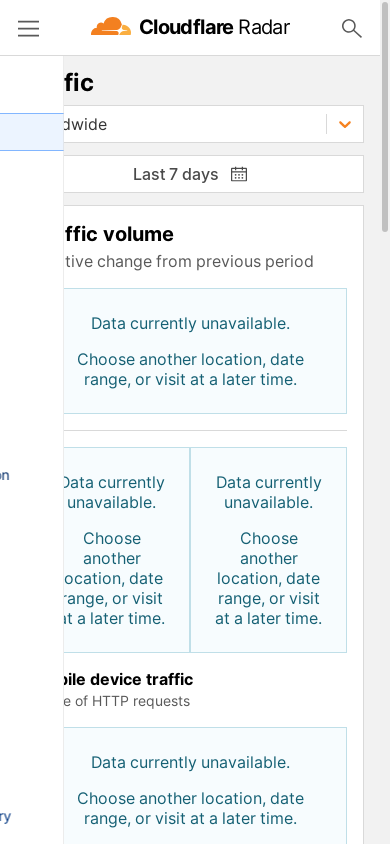Open the hamburger navigation menu
The width and height of the screenshot is (390, 844).
click(x=29, y=28)
